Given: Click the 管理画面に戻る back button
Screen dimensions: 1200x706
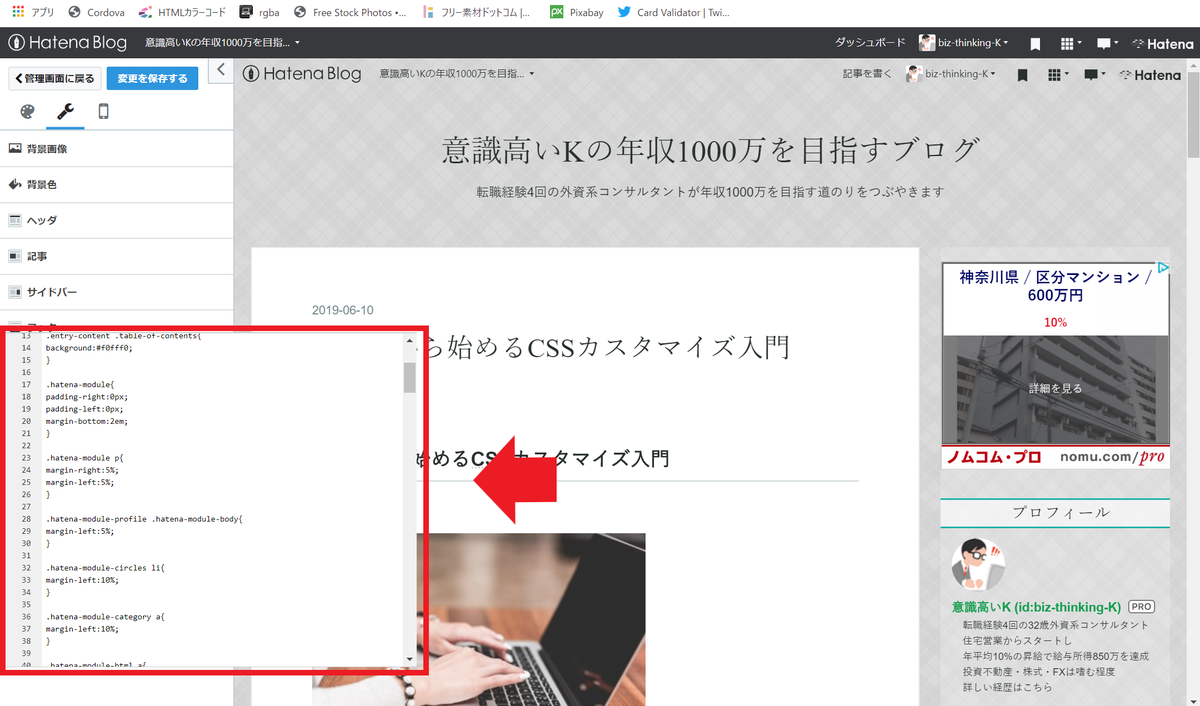Looking at the screenshot, I should click(x=54, y=76).
